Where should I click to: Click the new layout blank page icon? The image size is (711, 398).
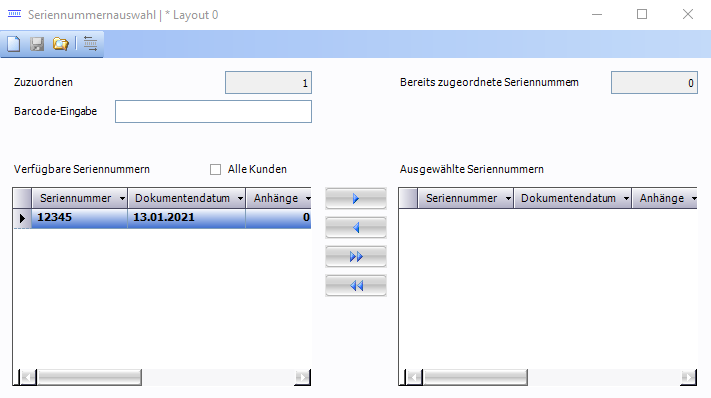point(14,44)
